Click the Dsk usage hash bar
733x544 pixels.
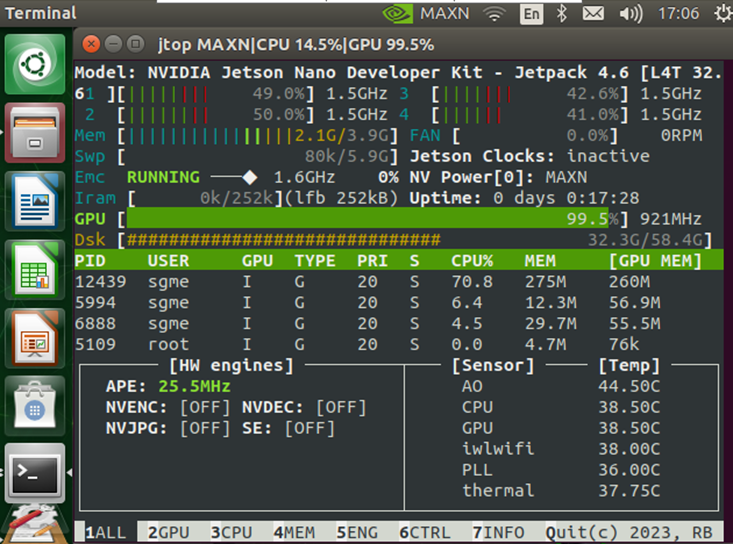284,240
